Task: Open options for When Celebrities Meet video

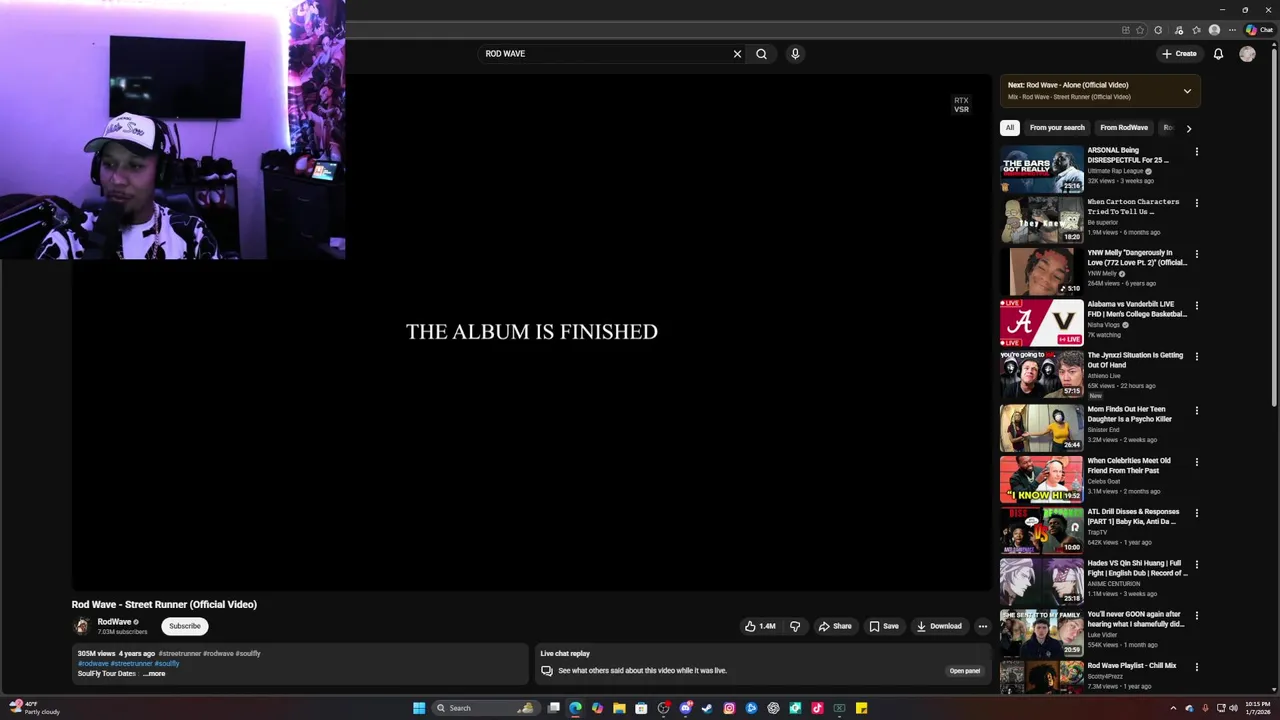Action: coord(1196,462)
